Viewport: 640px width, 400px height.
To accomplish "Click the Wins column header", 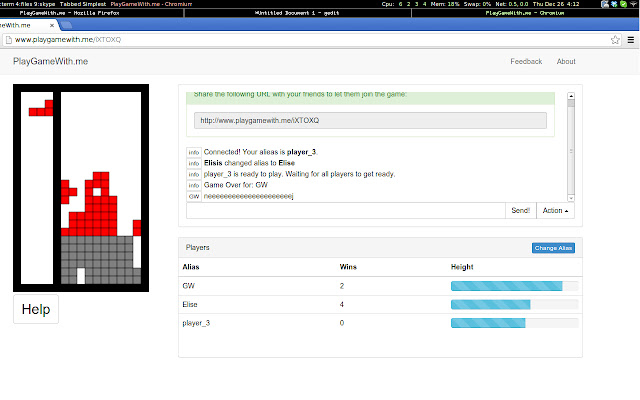I will (x=348, y=267).
